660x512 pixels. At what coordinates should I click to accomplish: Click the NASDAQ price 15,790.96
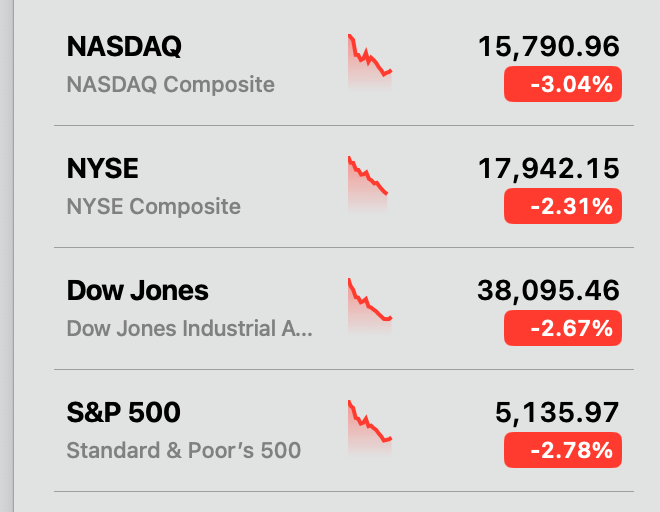(x=549, y=47)
